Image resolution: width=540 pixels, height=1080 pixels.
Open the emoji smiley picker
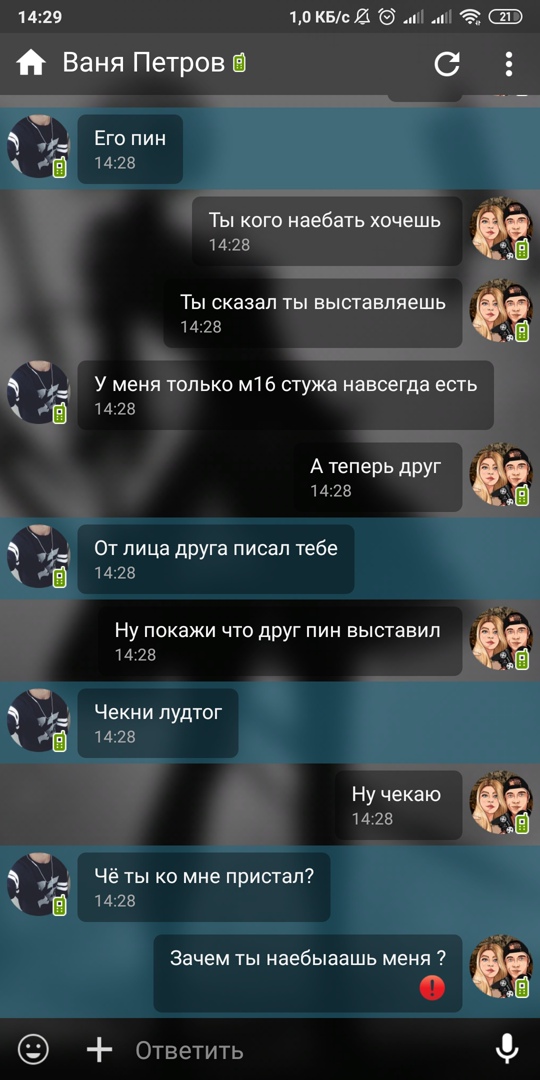(33, 1050)
